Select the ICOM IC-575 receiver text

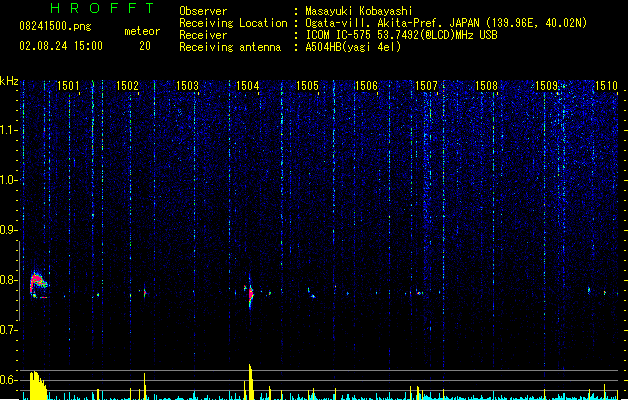[x=402, y=35]
